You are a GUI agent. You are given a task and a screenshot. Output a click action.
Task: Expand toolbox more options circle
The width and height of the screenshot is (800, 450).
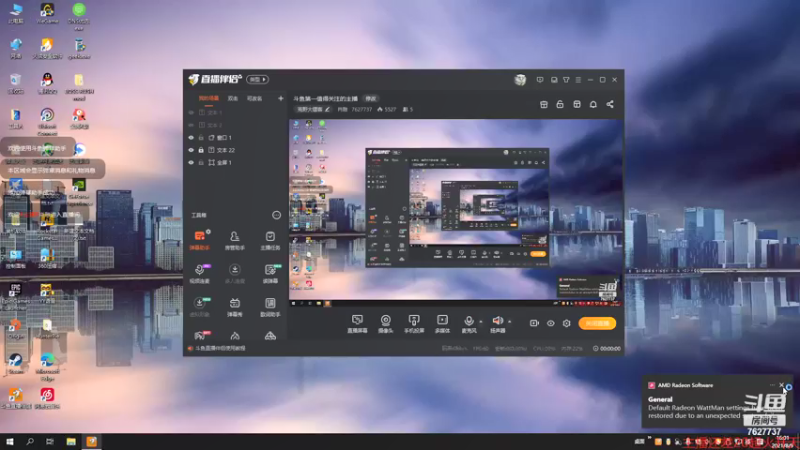(x=276, y=215)
